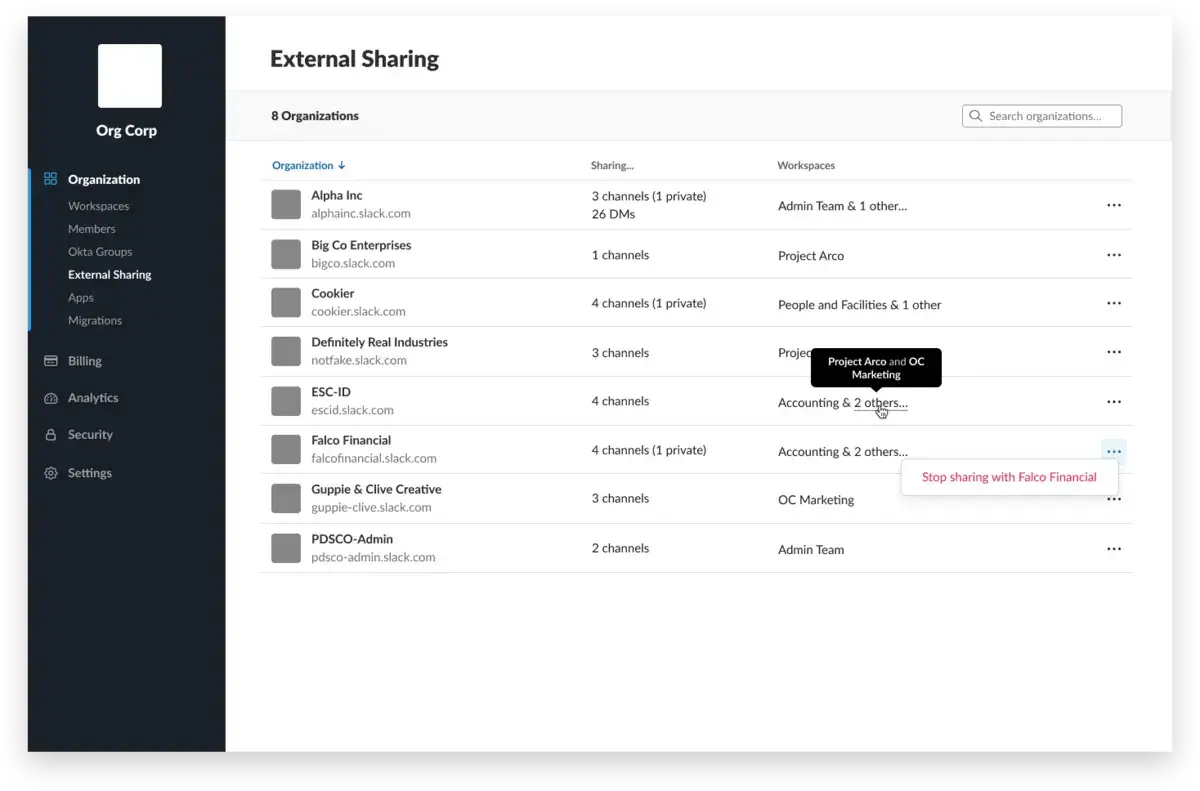Go to Members in the sidebar
Screen dimensions: 1200x791
[92, 229]
